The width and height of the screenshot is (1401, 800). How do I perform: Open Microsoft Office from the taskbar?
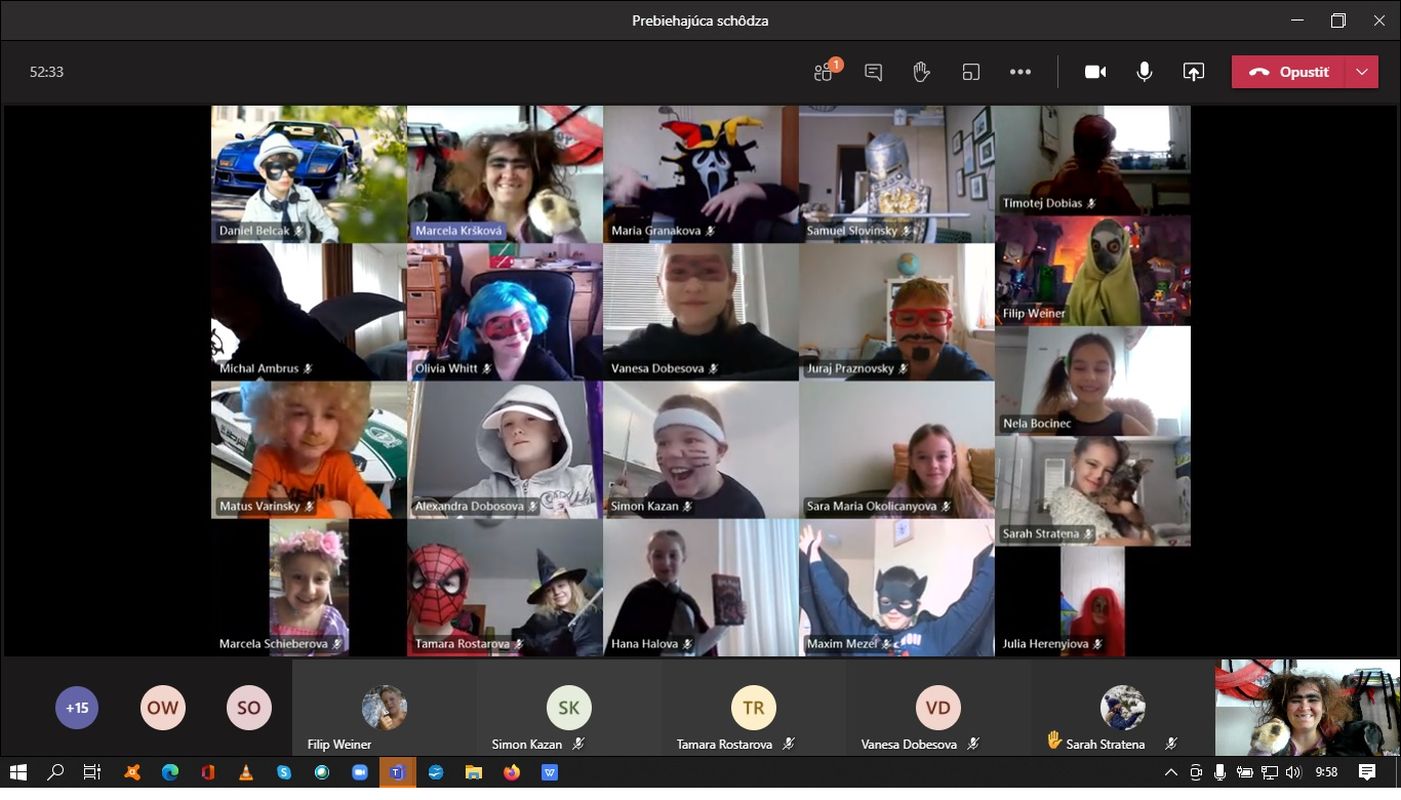208,772
